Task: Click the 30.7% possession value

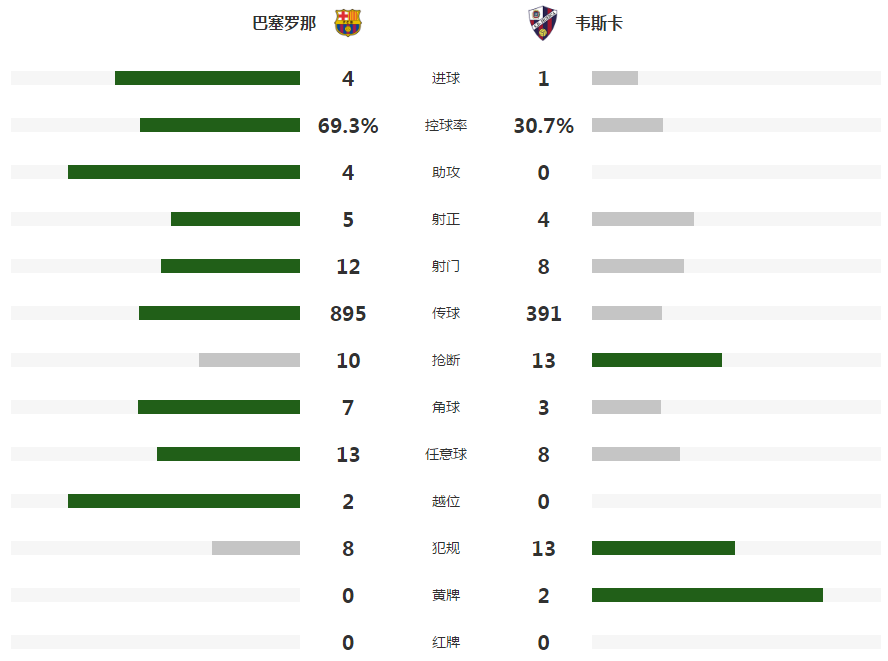Action: point(544,125)
